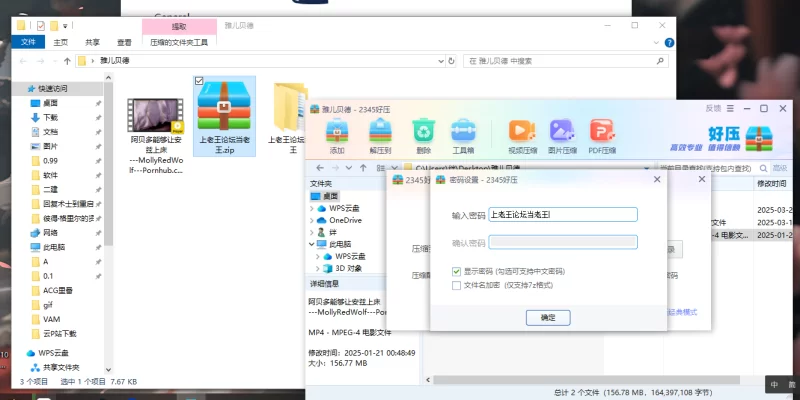
Task: Click the Explorer sidebar vertical scrollbar
Action: 108,163
